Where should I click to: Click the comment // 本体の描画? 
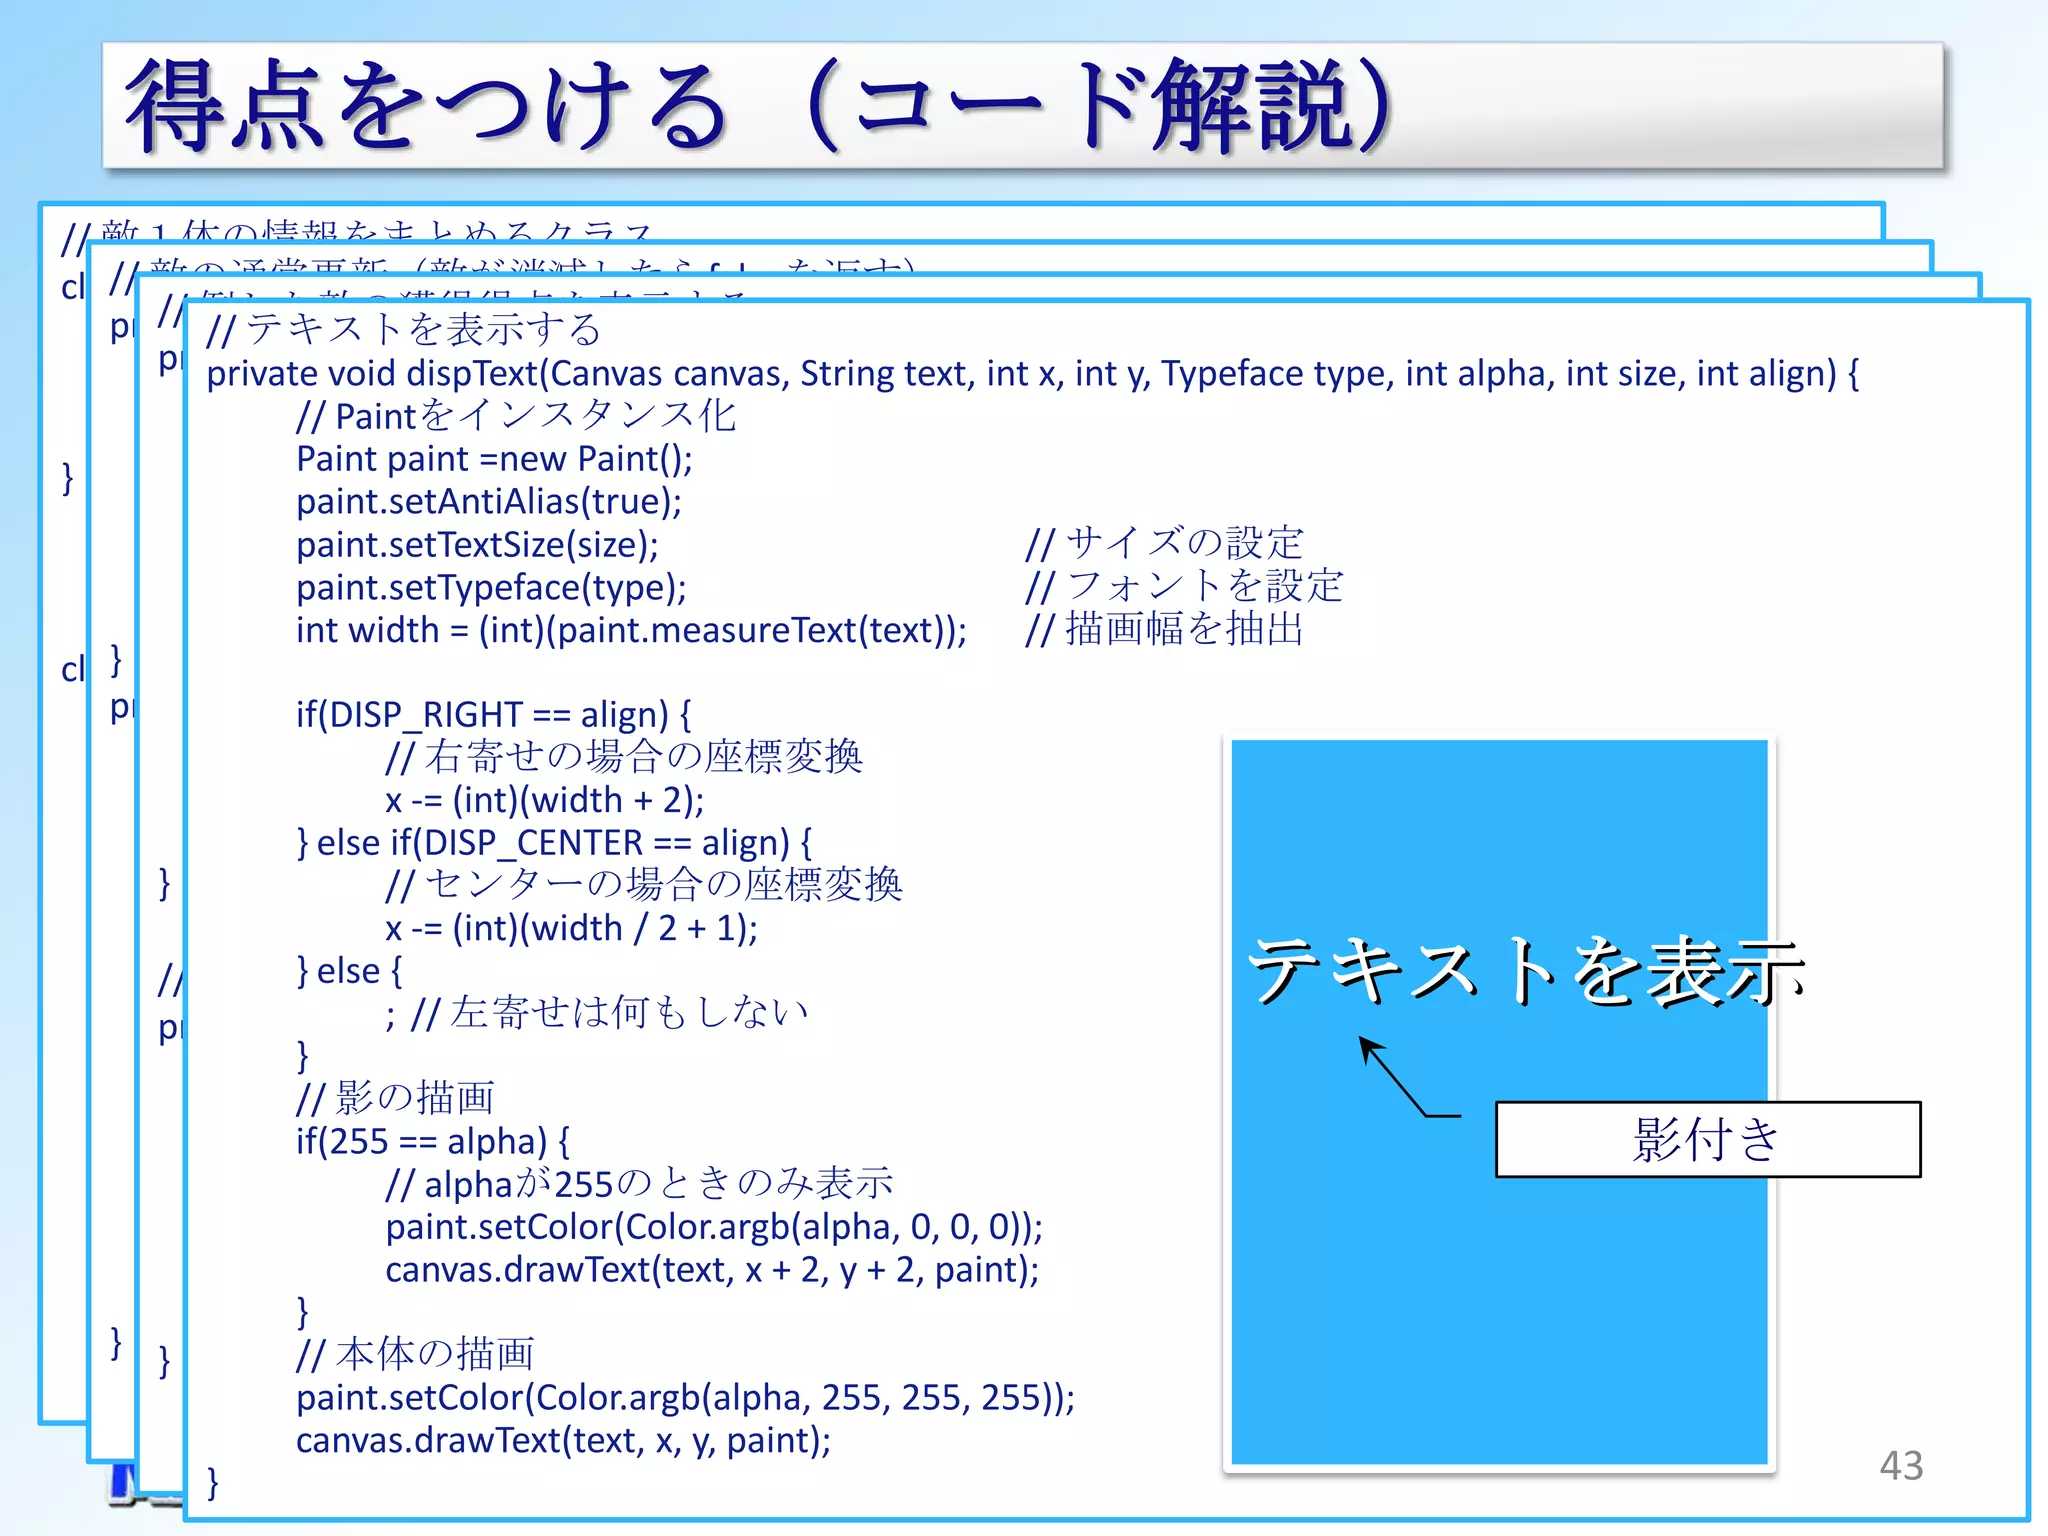coord(415,1354)
